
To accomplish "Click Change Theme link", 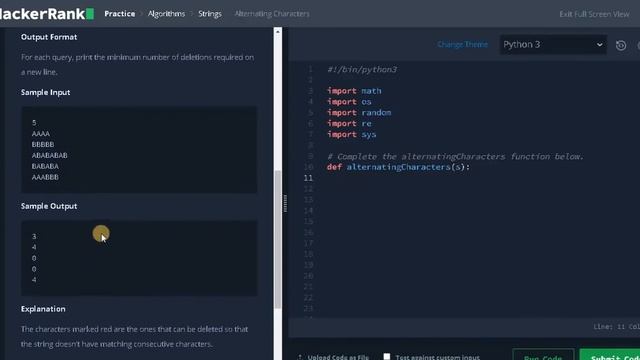I will pos(462,44).
